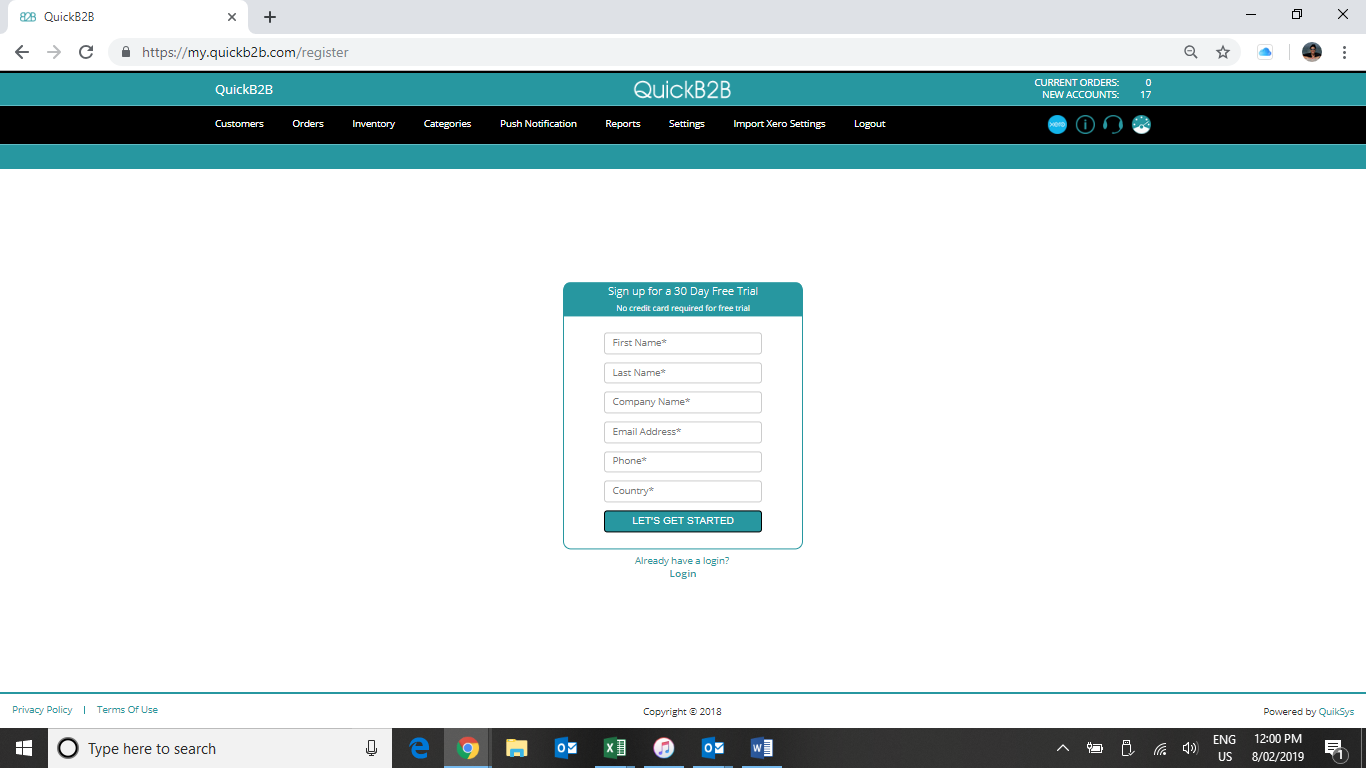Open the Chrome three-dot menu
The height and width of the screenshot is (768, 1366).
click(x=1344, y=52)
